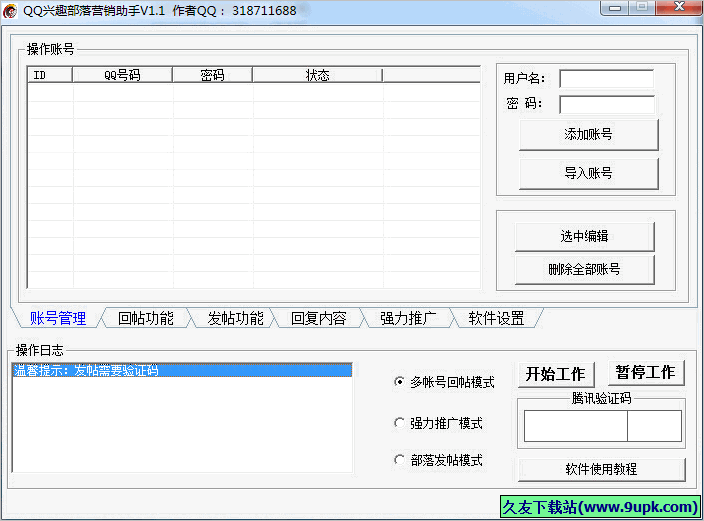
Task: Select the log entry 温馨提示：发帖需要验证码
Action: click(182, 371)
